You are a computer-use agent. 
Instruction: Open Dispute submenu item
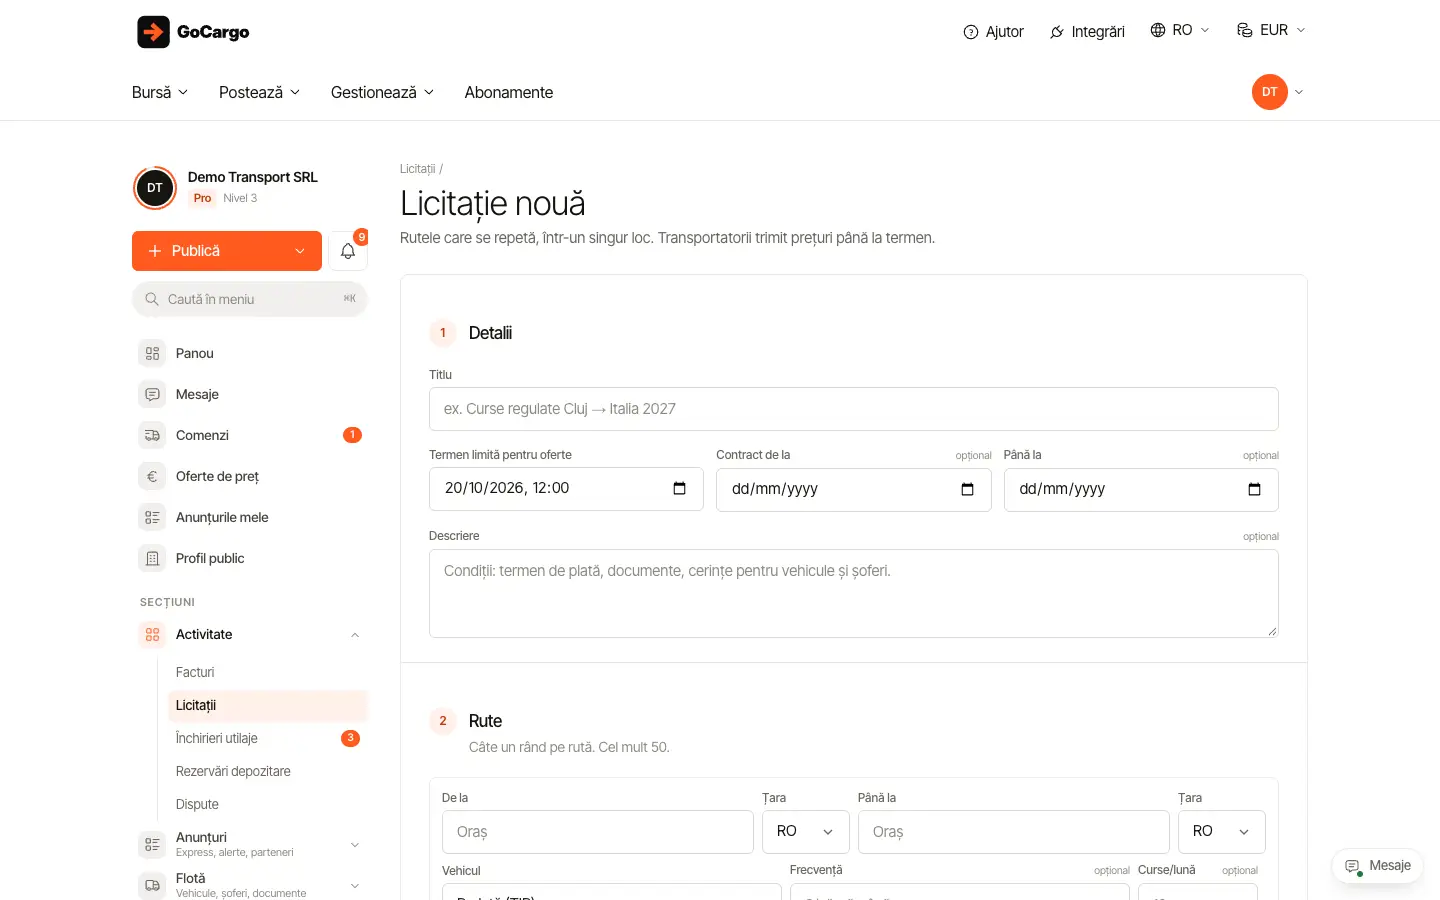tap(268, 804)
